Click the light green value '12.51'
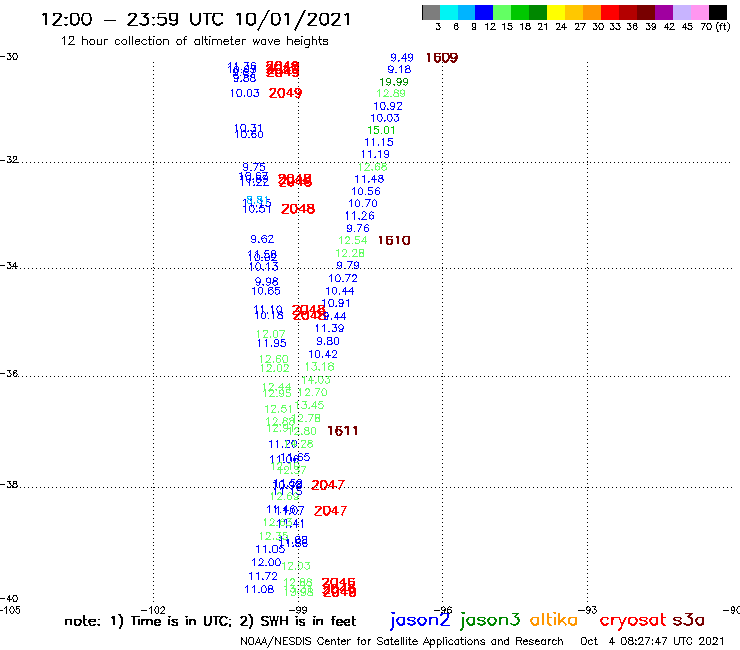The height and width of the screenshot is (650, 740). pyautogui.click(x=278, y=409)
